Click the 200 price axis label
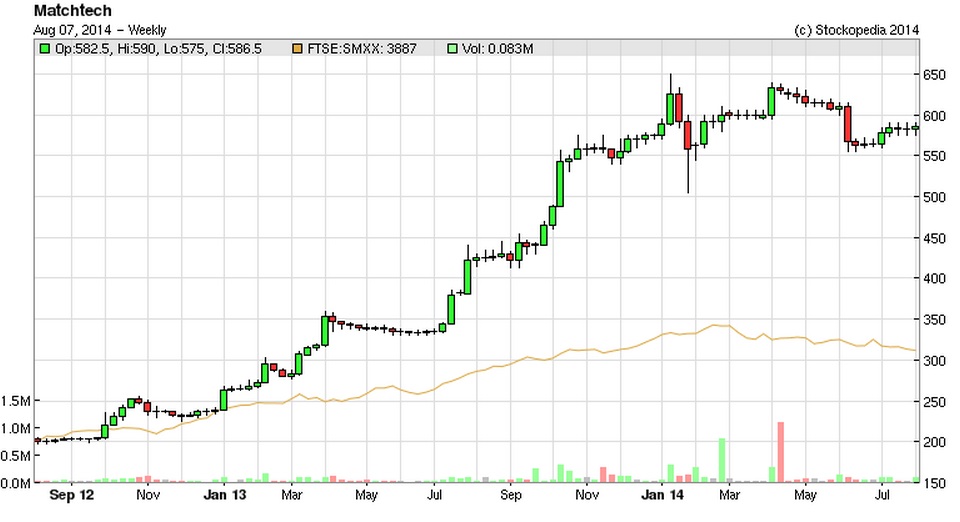 tap(934, 442)
